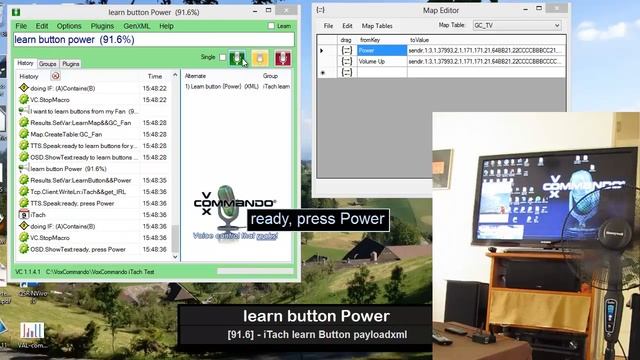Toggle the Single checkbox
The width and height of the screenshot is (640, 360).
(222, 57)
